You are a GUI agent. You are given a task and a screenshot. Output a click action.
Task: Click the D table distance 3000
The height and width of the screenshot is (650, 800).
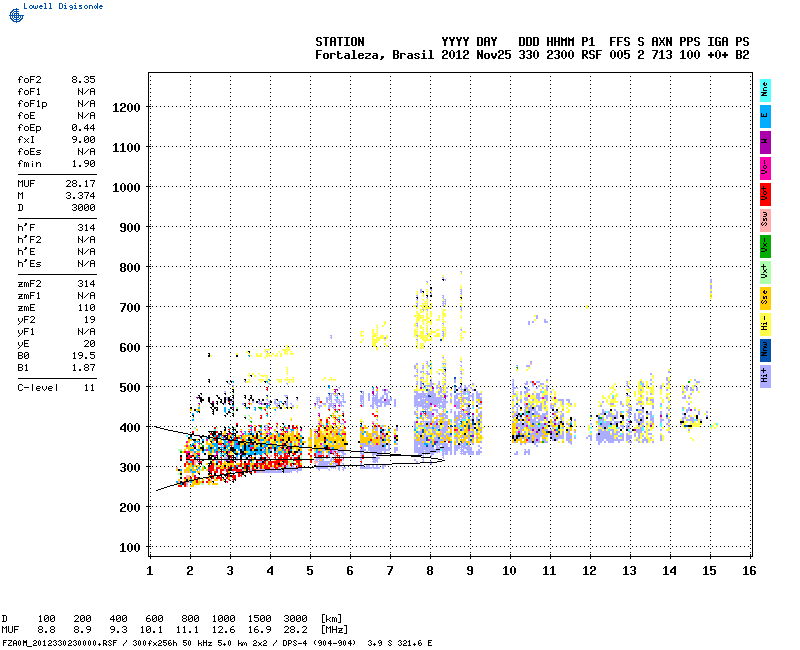point(295,619)
